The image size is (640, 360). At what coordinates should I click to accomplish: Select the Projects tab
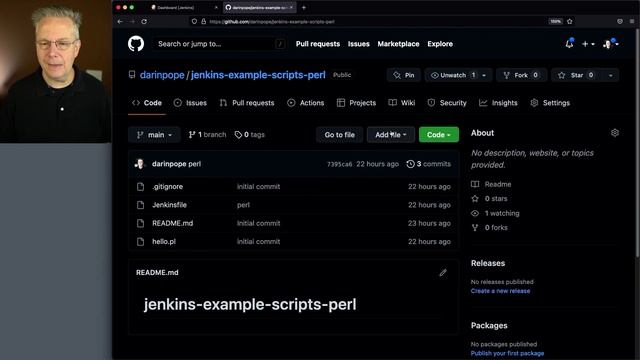coord(356,103)
